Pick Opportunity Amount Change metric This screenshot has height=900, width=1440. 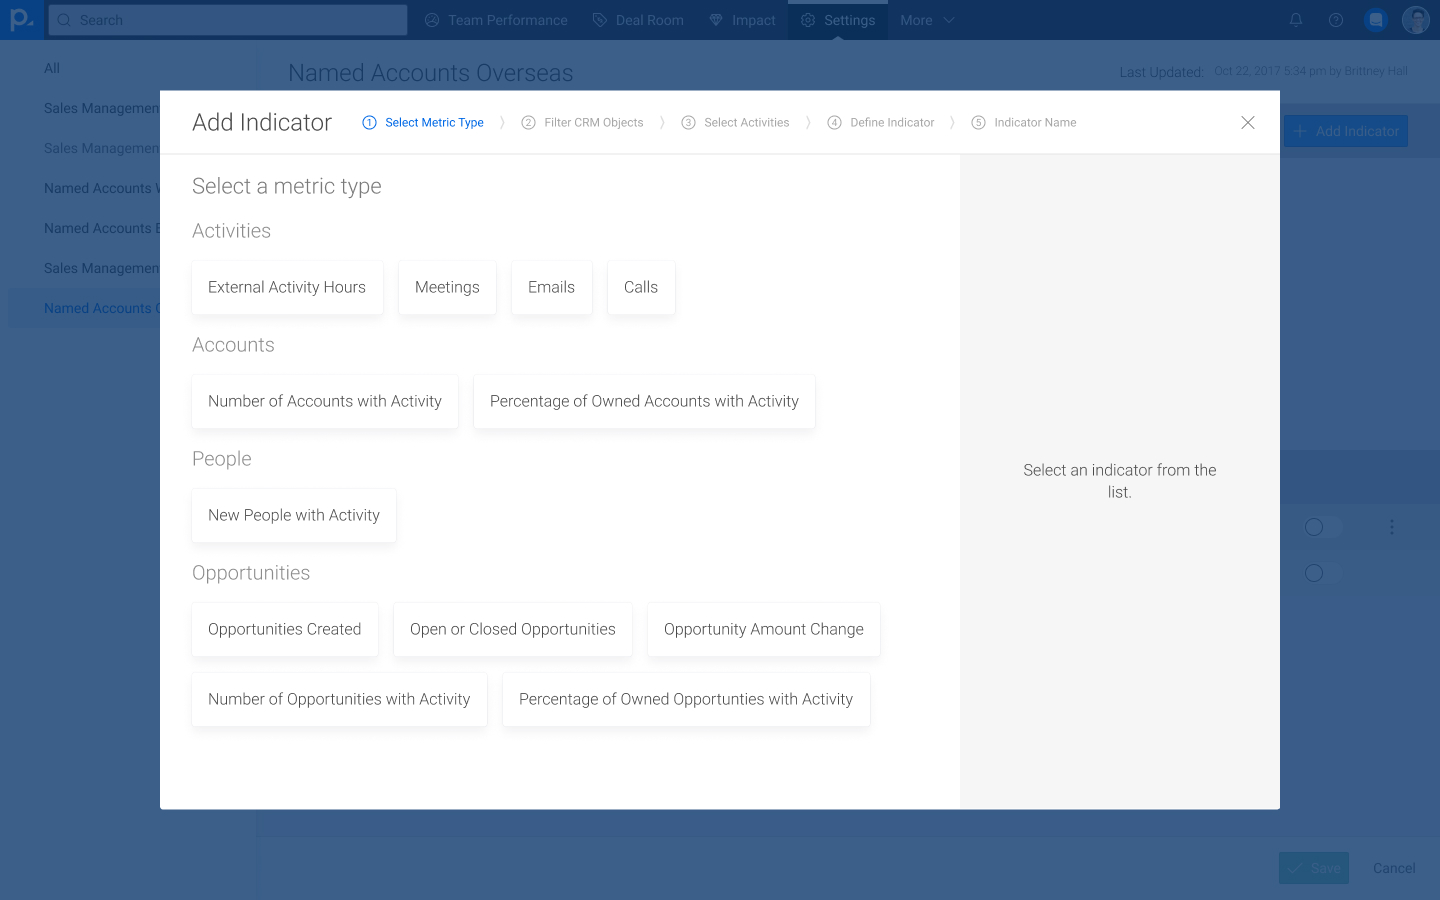tap(763, 629)
